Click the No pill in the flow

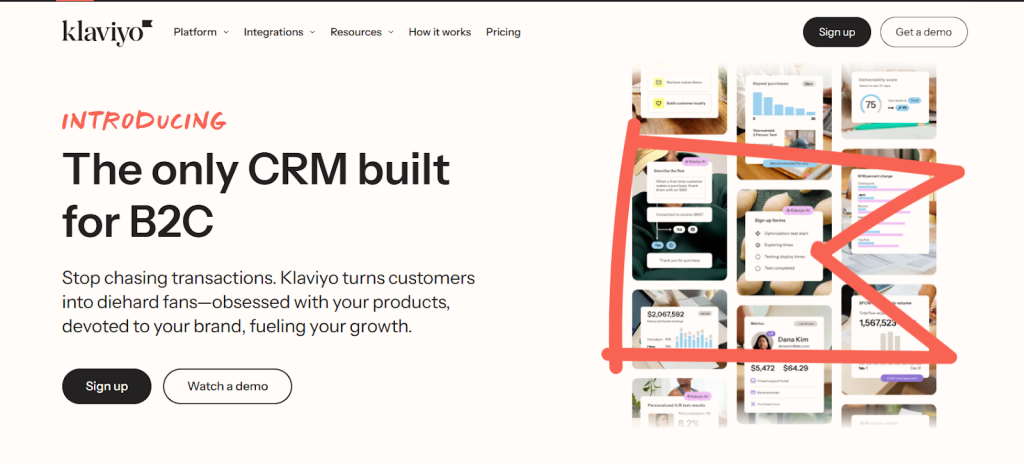tap(679, 229)
